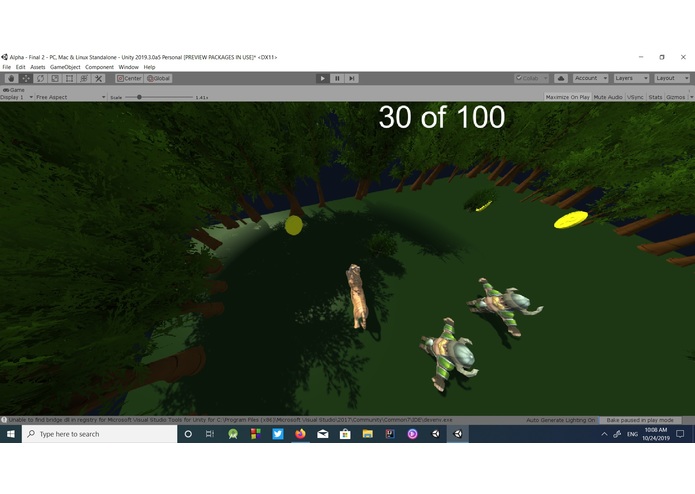Open Mail app from taskbar

coord(323,434)
